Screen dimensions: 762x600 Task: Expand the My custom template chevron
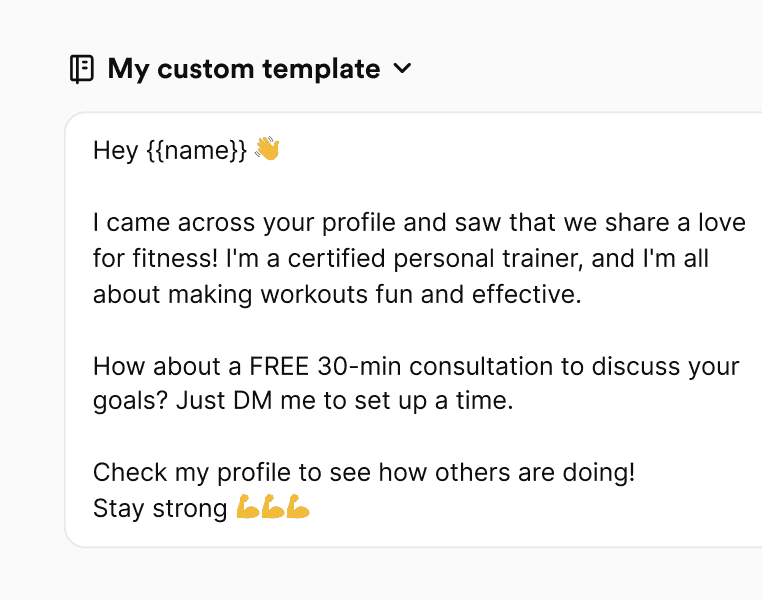(x=402, y=69)
